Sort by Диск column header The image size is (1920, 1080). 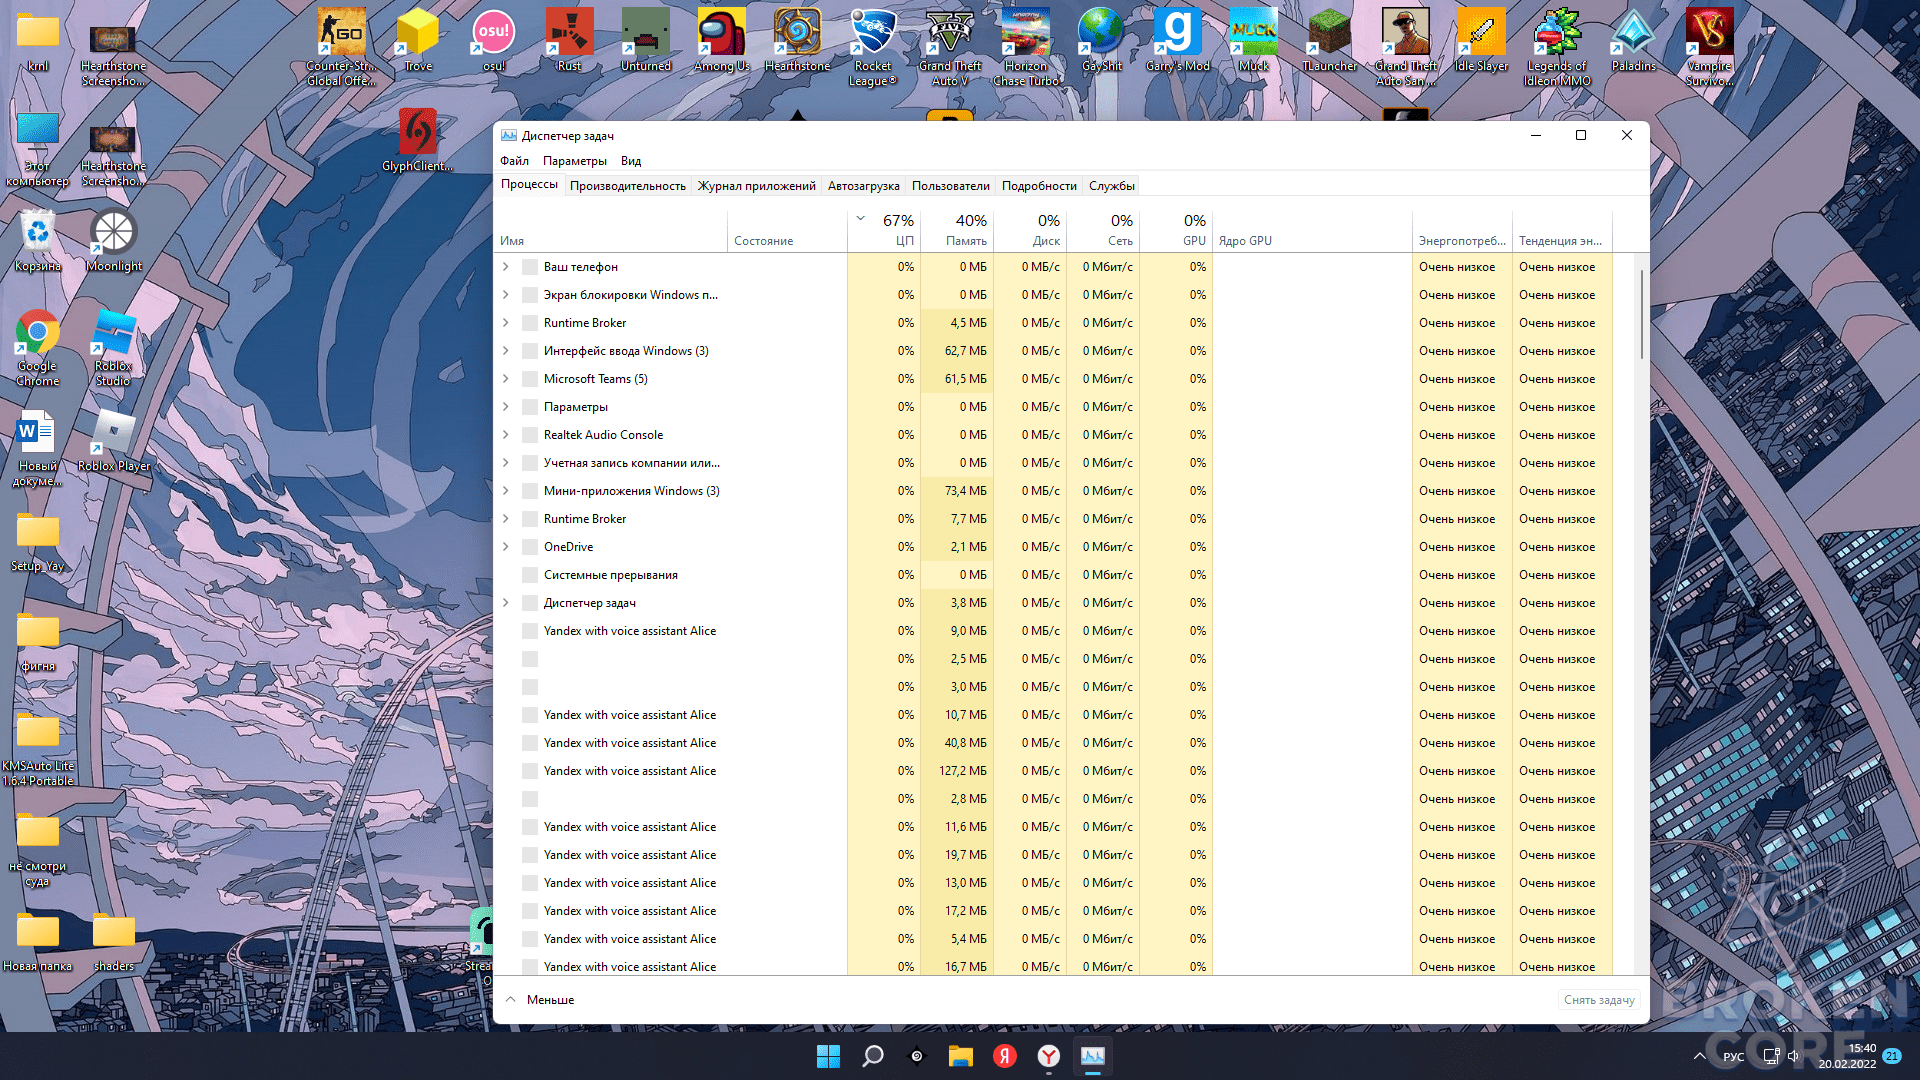[1030, 231]
